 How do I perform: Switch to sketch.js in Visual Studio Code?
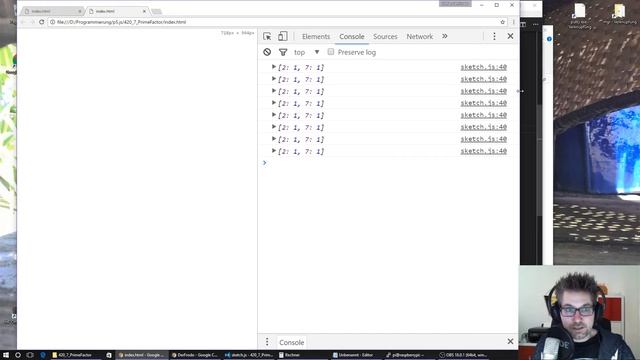(x=249, y=355)
